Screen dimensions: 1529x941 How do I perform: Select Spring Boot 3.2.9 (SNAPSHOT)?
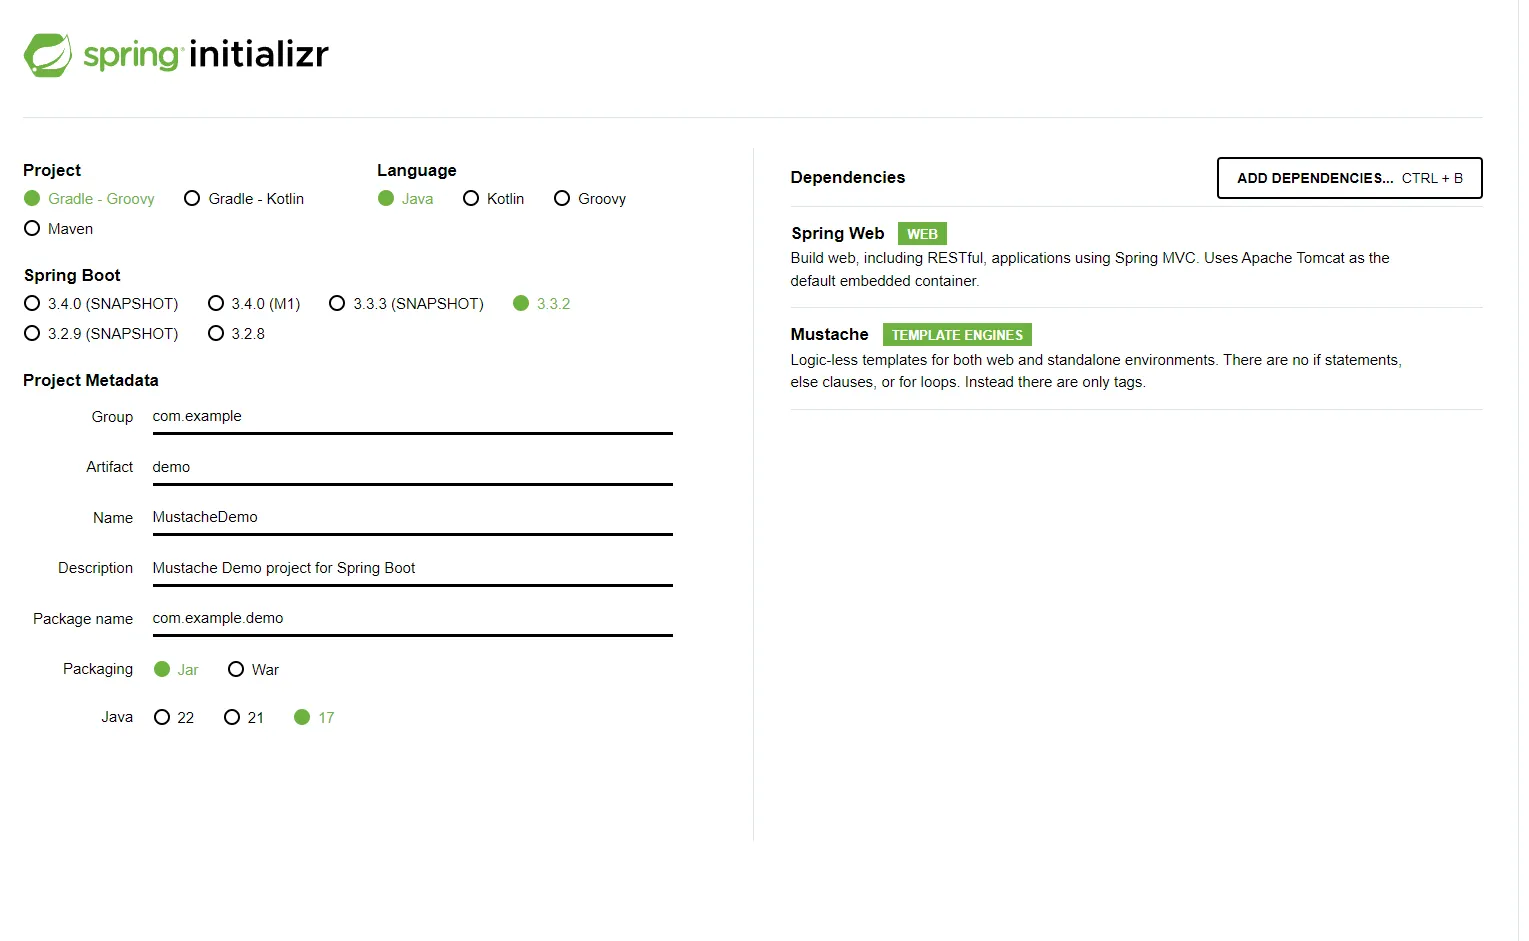(33, 334)
